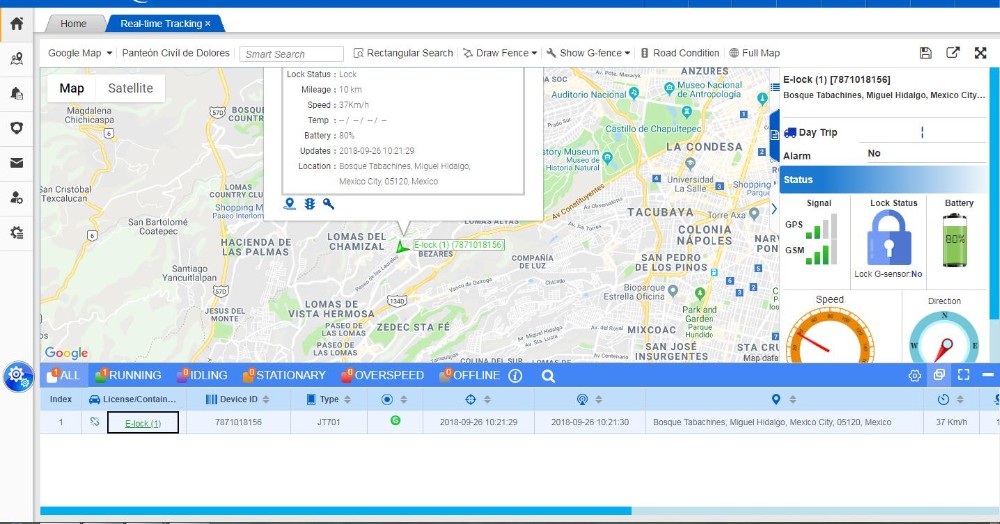The image size is (1000, 524).
Task: Switch to Satellite map view
Action: [130, 89]
